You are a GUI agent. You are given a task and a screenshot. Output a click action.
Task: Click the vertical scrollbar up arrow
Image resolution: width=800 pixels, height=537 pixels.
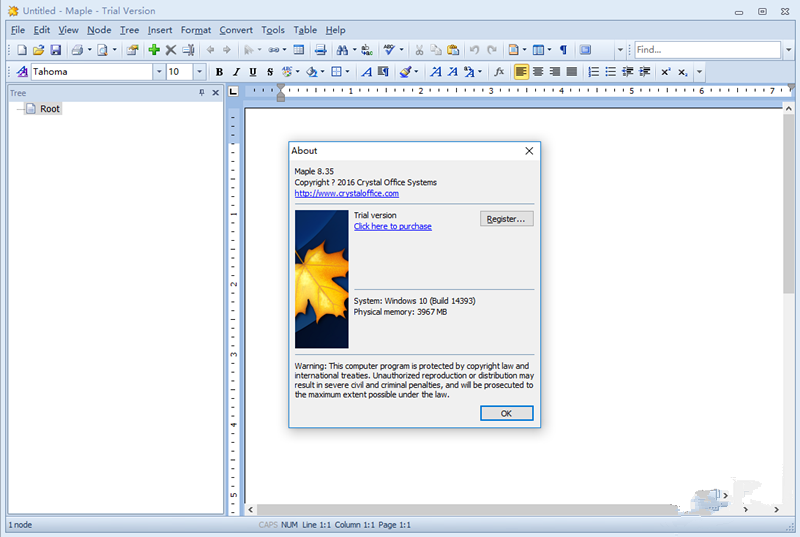click(788, 108)
